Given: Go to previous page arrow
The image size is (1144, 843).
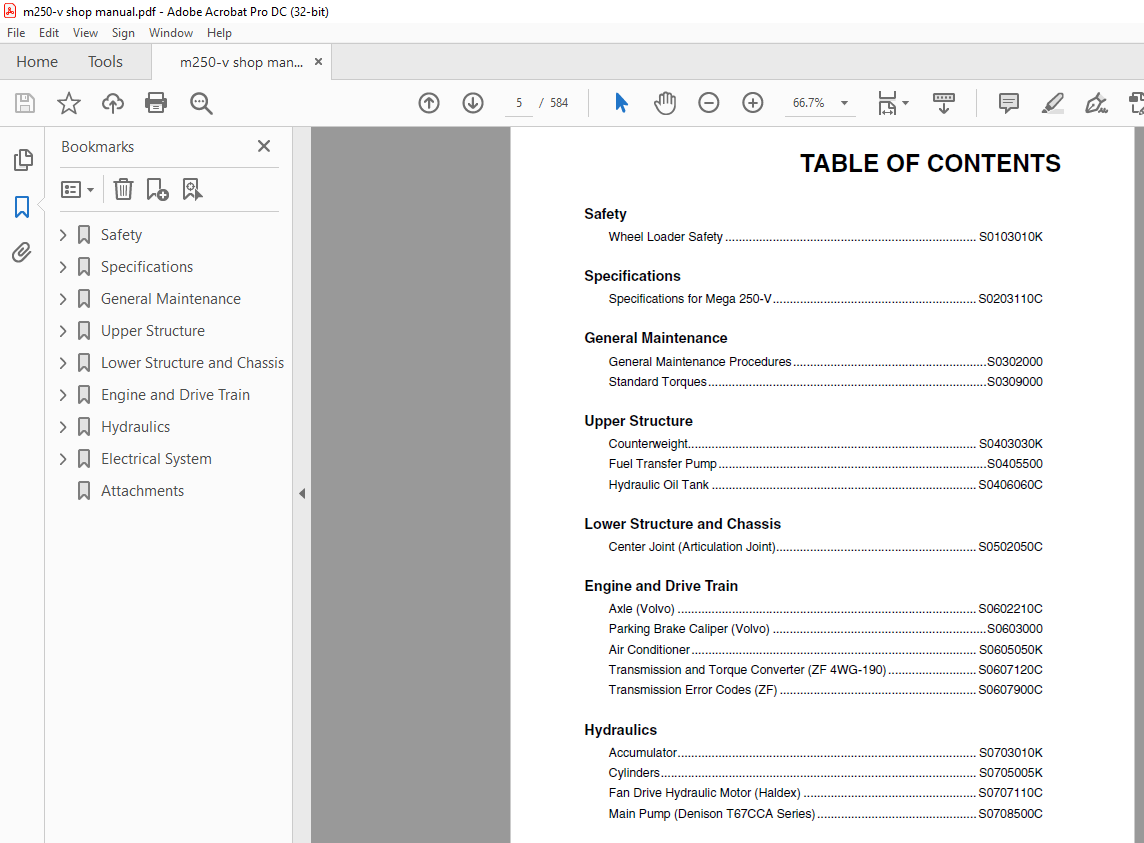Looking at the screenshot, I should coord(429,103).
